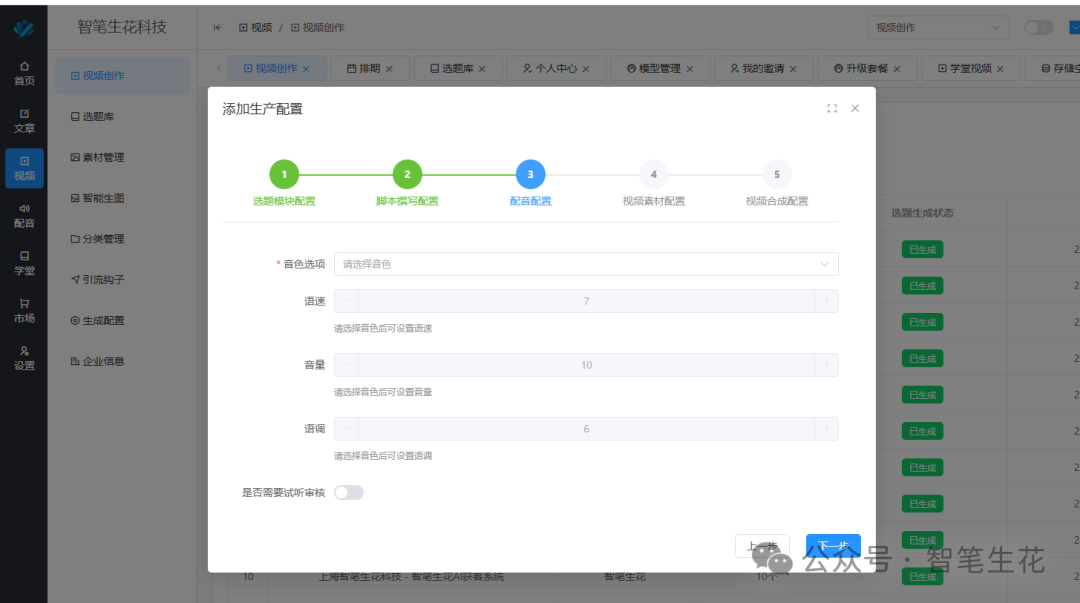Image resolution: width=1080 pixels, height=603 pixels.
Task: Collapse the breadcrumb sidebar toggle arrow
Action: pyautogui.click(x=217, y=27)
